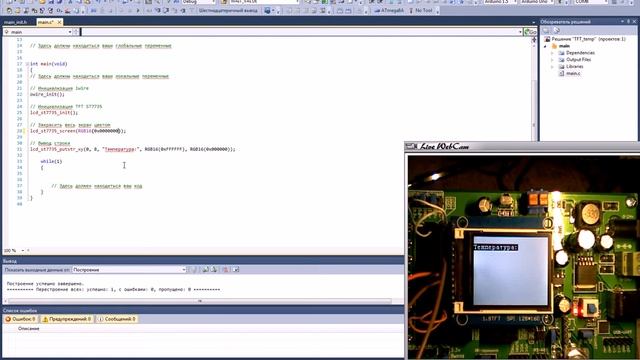Click the output pane horizontal scrollbar
The image size is (640, 360).
click(x=200, y=301)
